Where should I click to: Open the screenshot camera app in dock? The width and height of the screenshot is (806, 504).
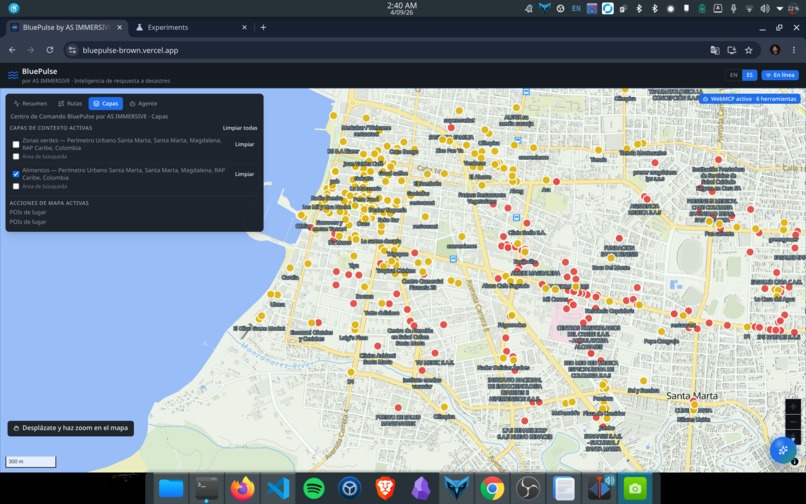[x=635, y=488]
